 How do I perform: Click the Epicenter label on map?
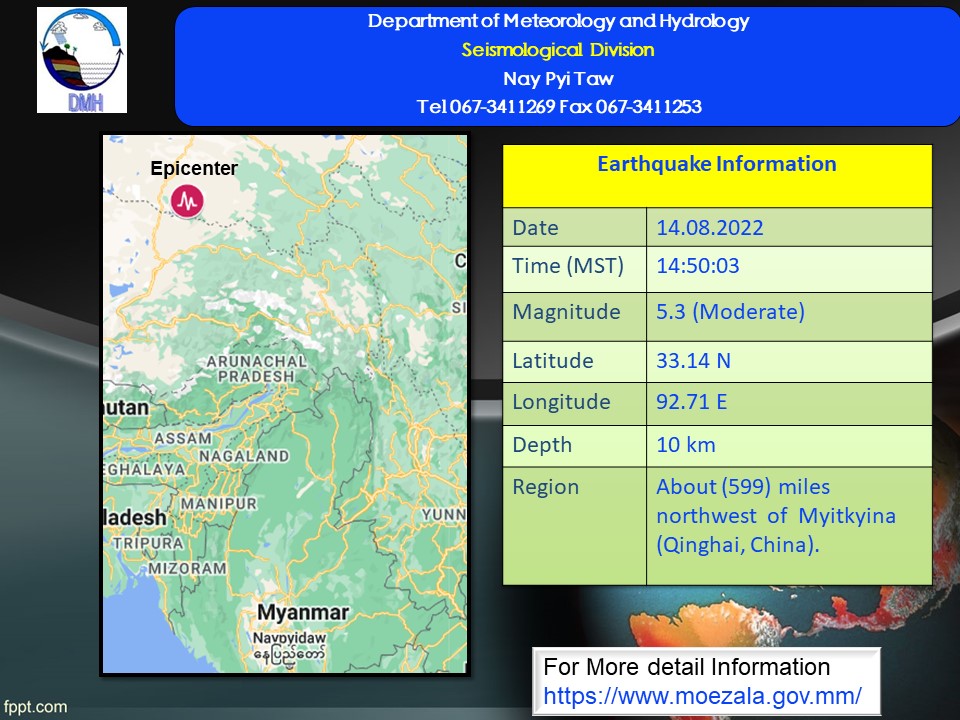point(194,168)
